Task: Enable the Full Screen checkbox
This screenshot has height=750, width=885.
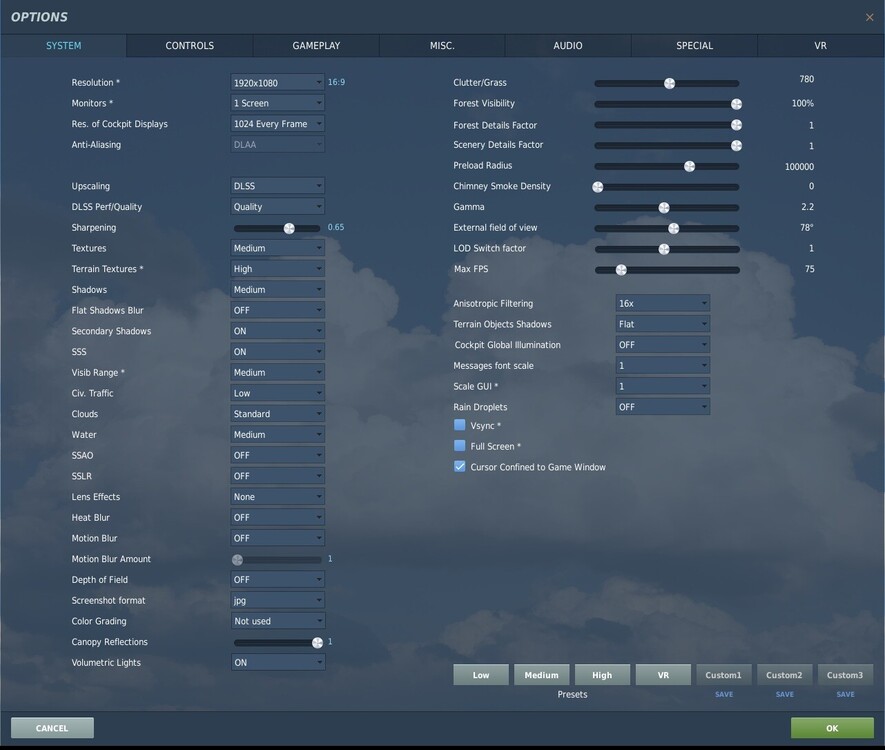Action: (x=459, y=445)
